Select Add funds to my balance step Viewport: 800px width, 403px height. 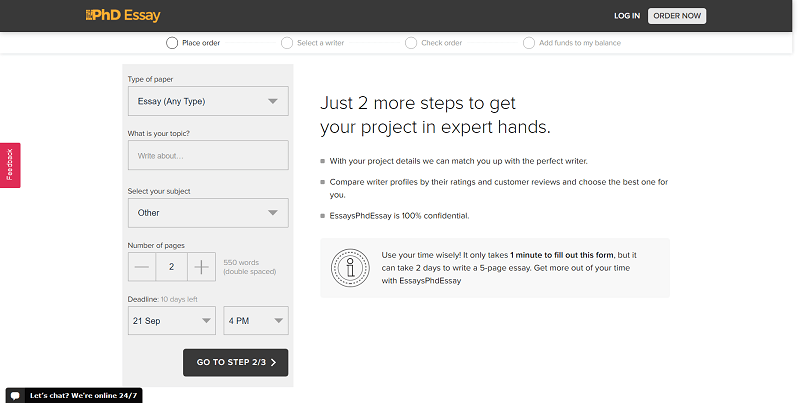[529, 43]
